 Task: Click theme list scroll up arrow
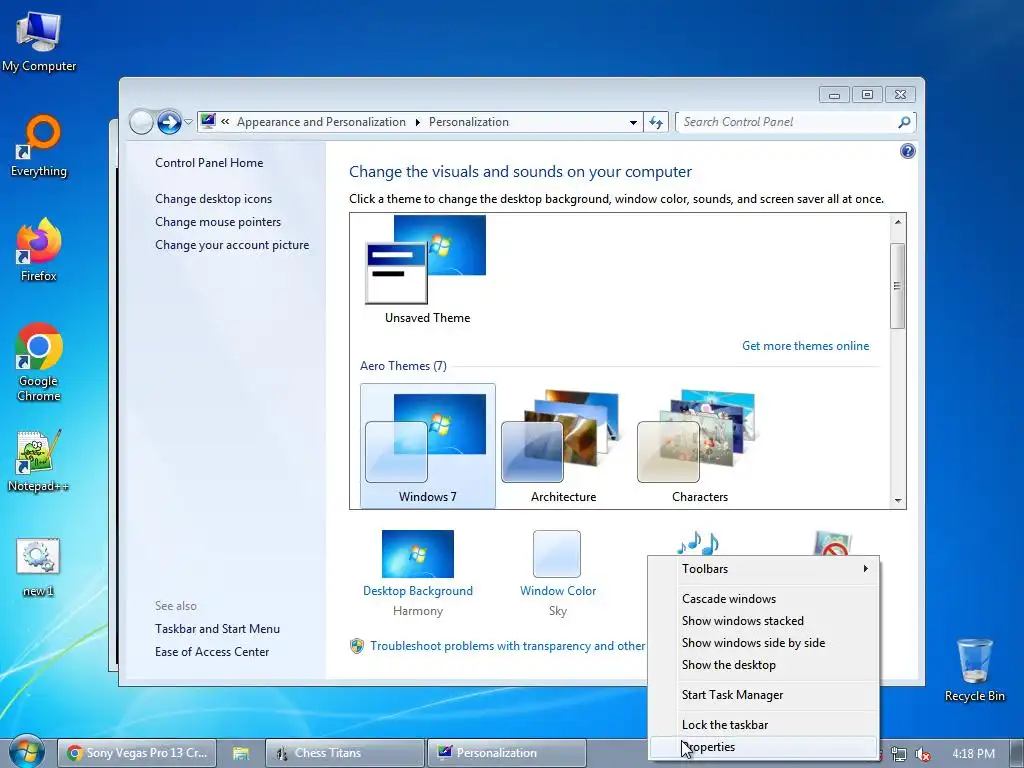[x=897, y=222]
